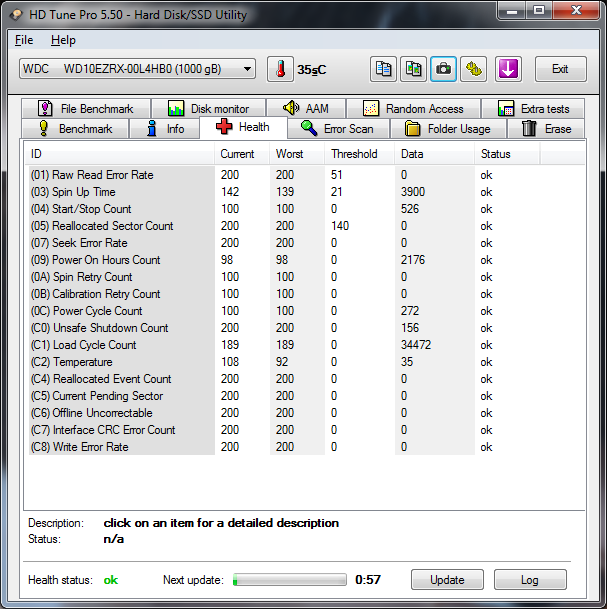The image size is (607, 609).
Task: Click the copy screenshot to clipboard icon
Action: pyautogui.click(x=413, y=70)
